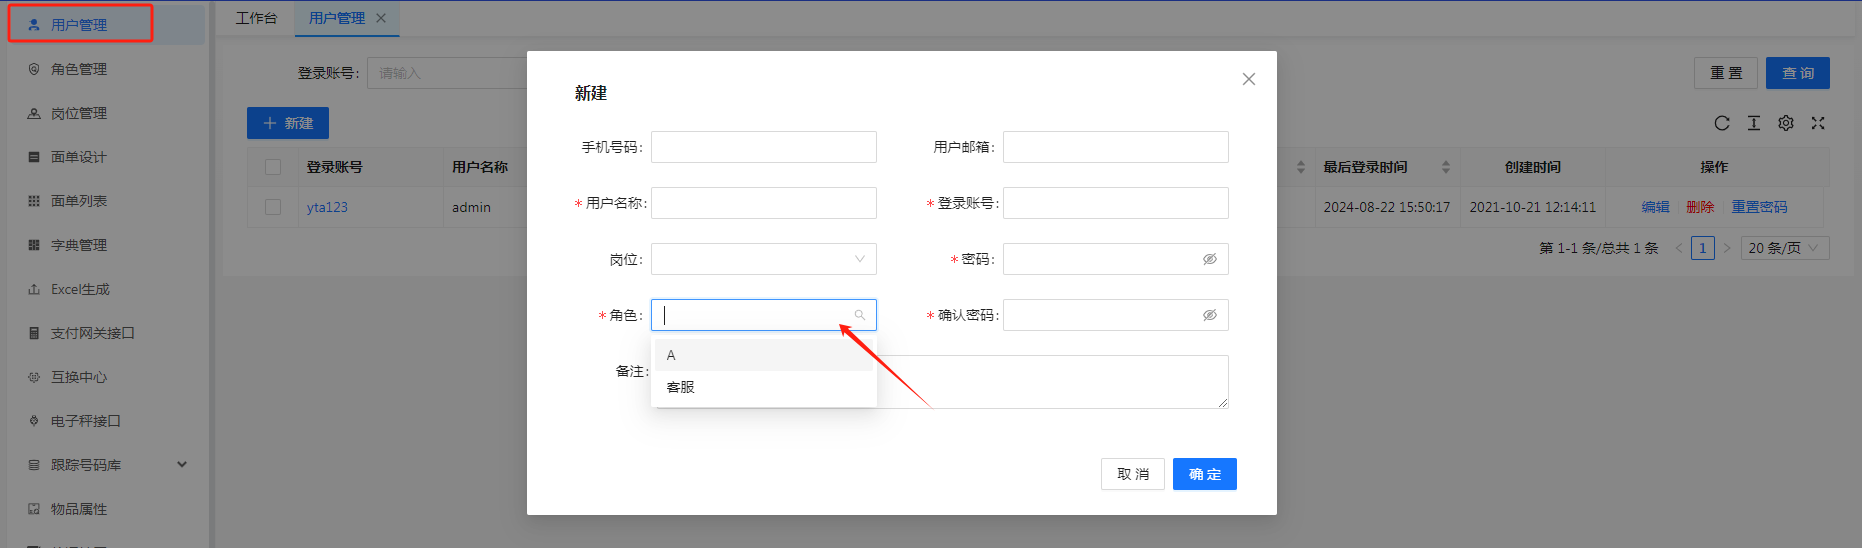Toggle fullscreen with the expand icon

coord(1817,123)
